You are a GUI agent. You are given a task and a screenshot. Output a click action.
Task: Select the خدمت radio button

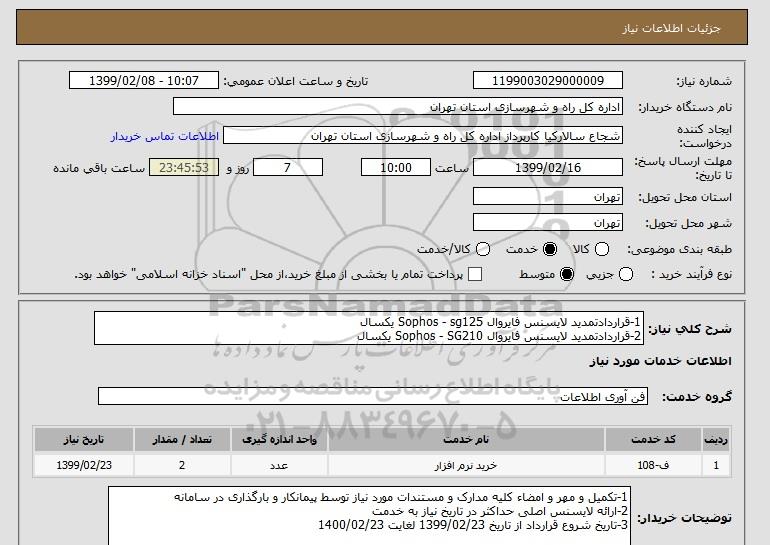click(x=550, y=249)
